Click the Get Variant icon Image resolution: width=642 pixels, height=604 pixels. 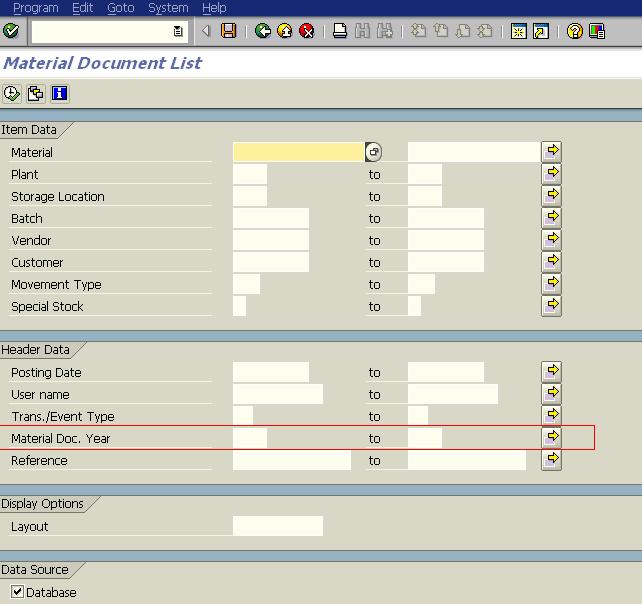coord(35,94)
